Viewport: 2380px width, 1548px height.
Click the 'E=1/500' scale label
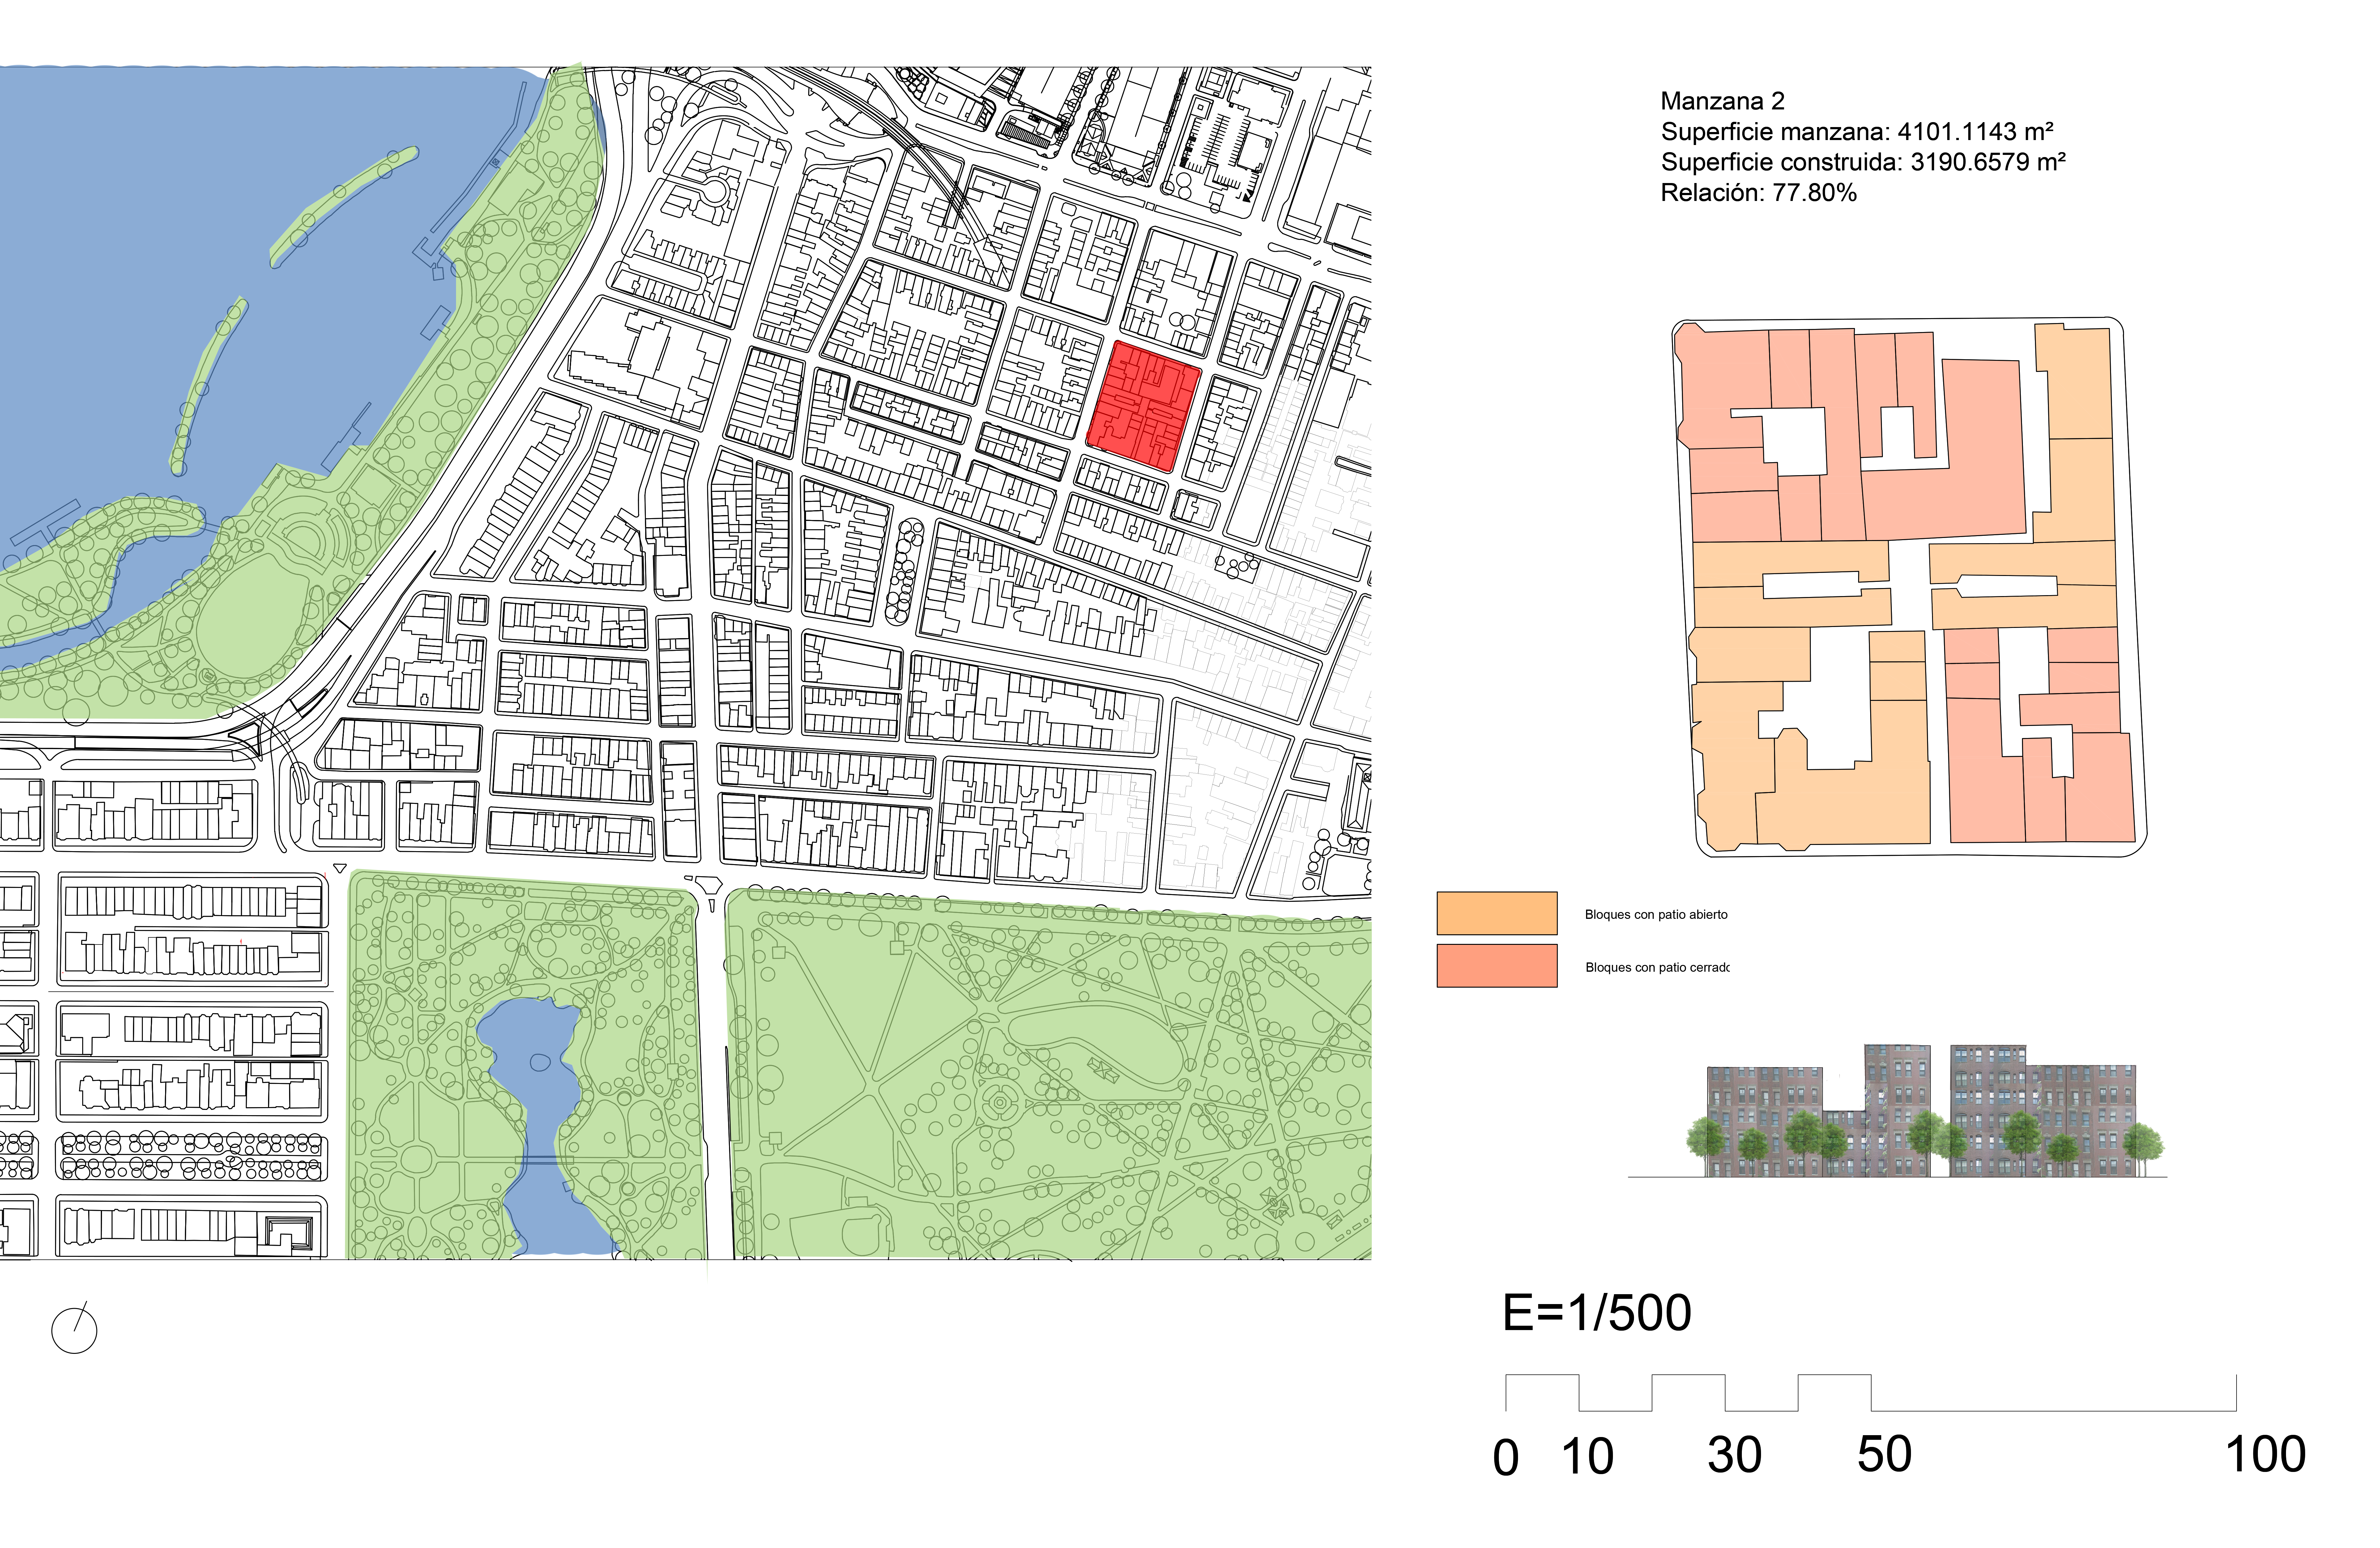point(1597,1313)
